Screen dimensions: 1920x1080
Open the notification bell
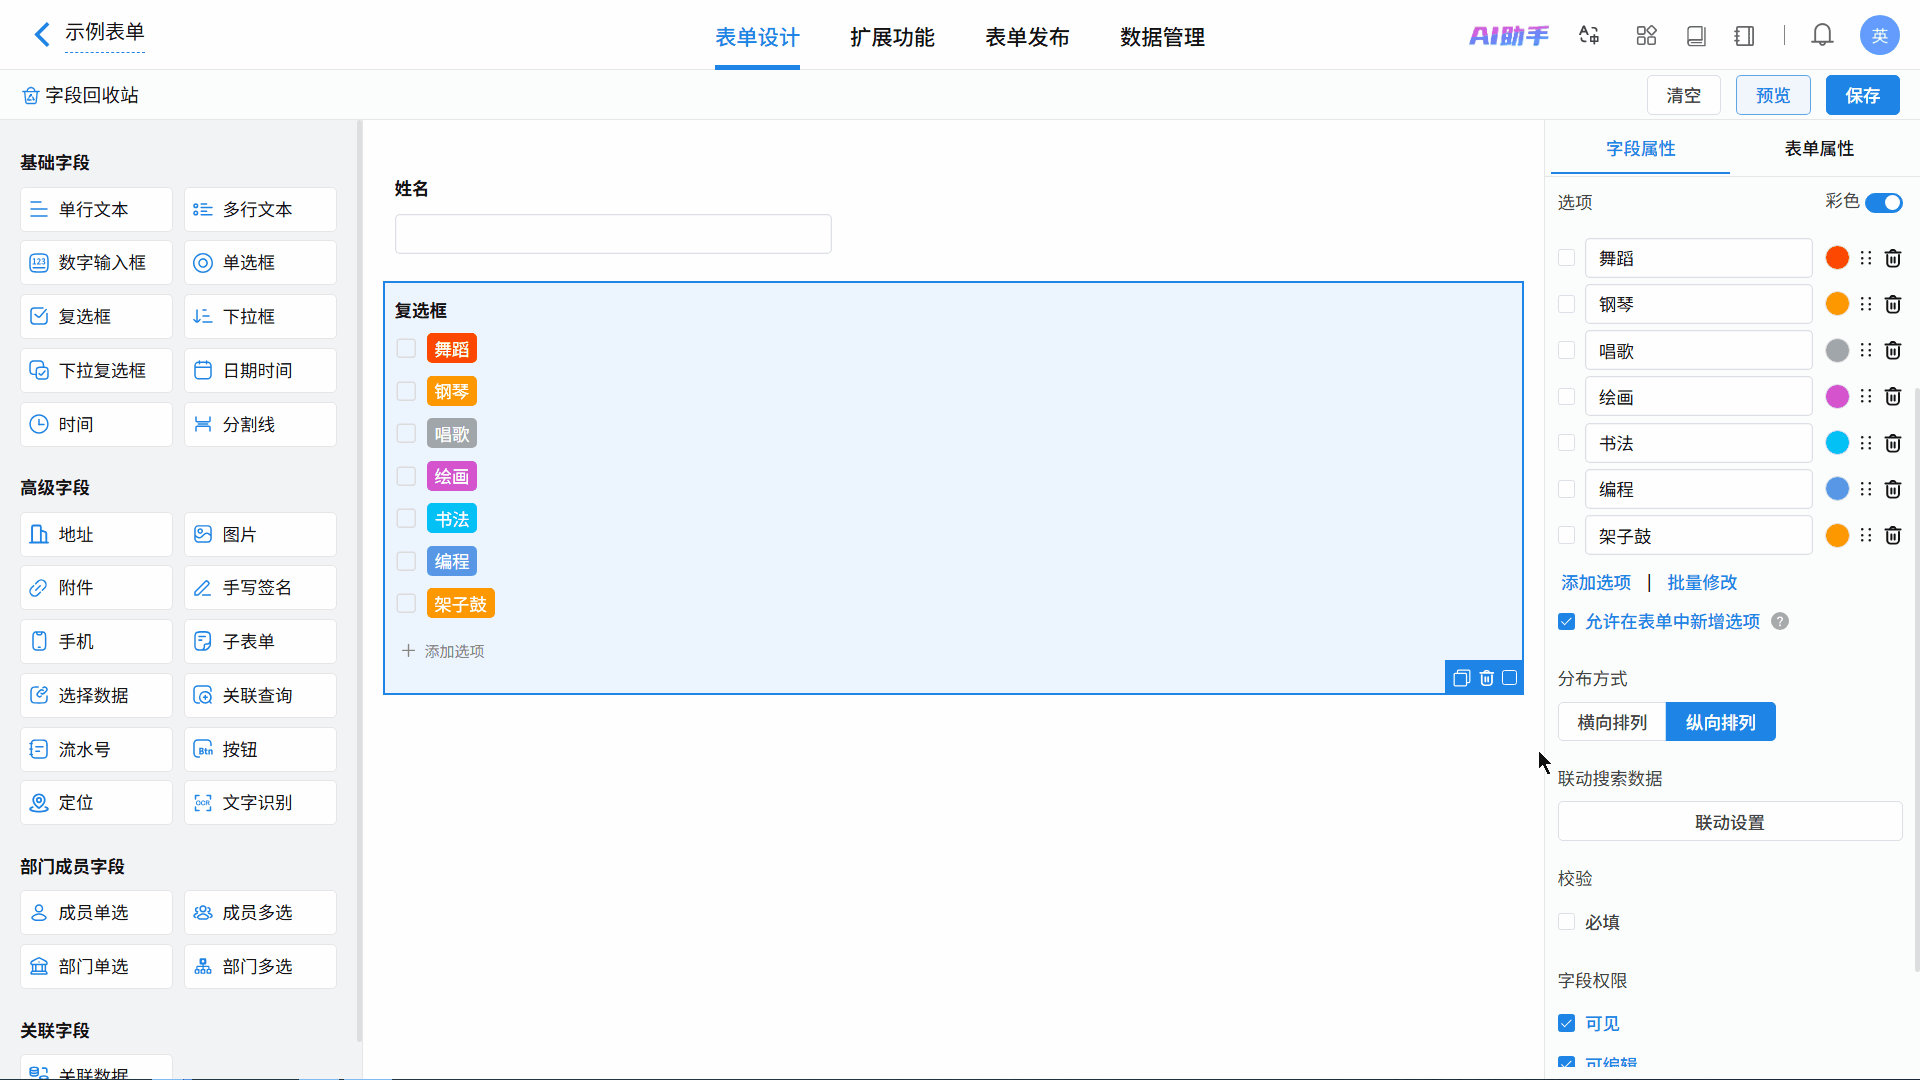(x=1822, y=36)
